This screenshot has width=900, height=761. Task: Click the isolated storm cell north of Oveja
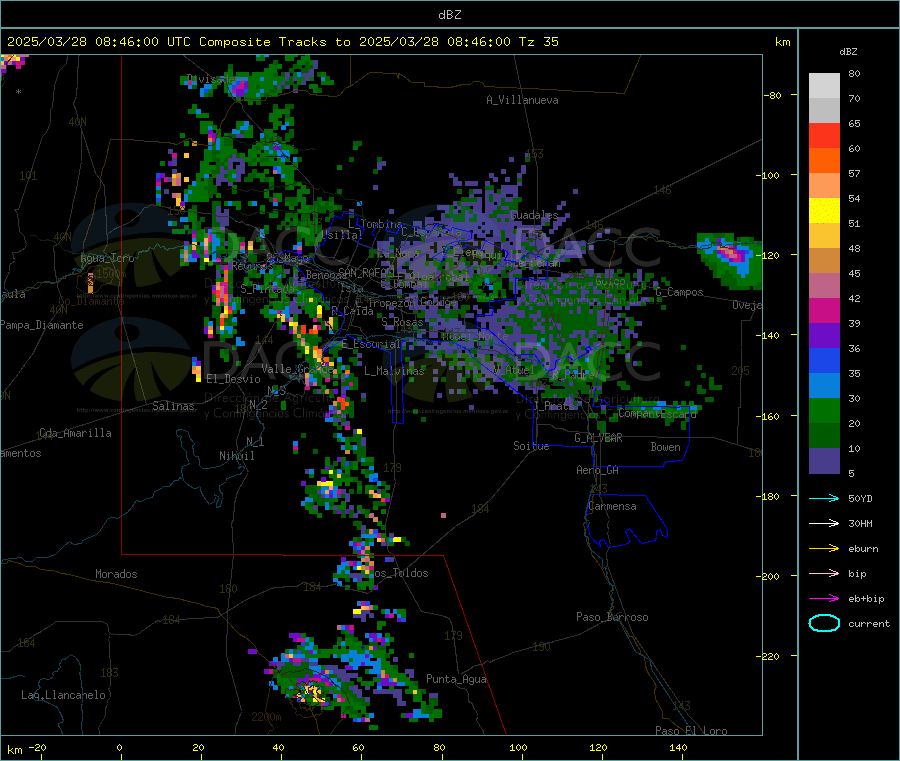pos(730,260)
